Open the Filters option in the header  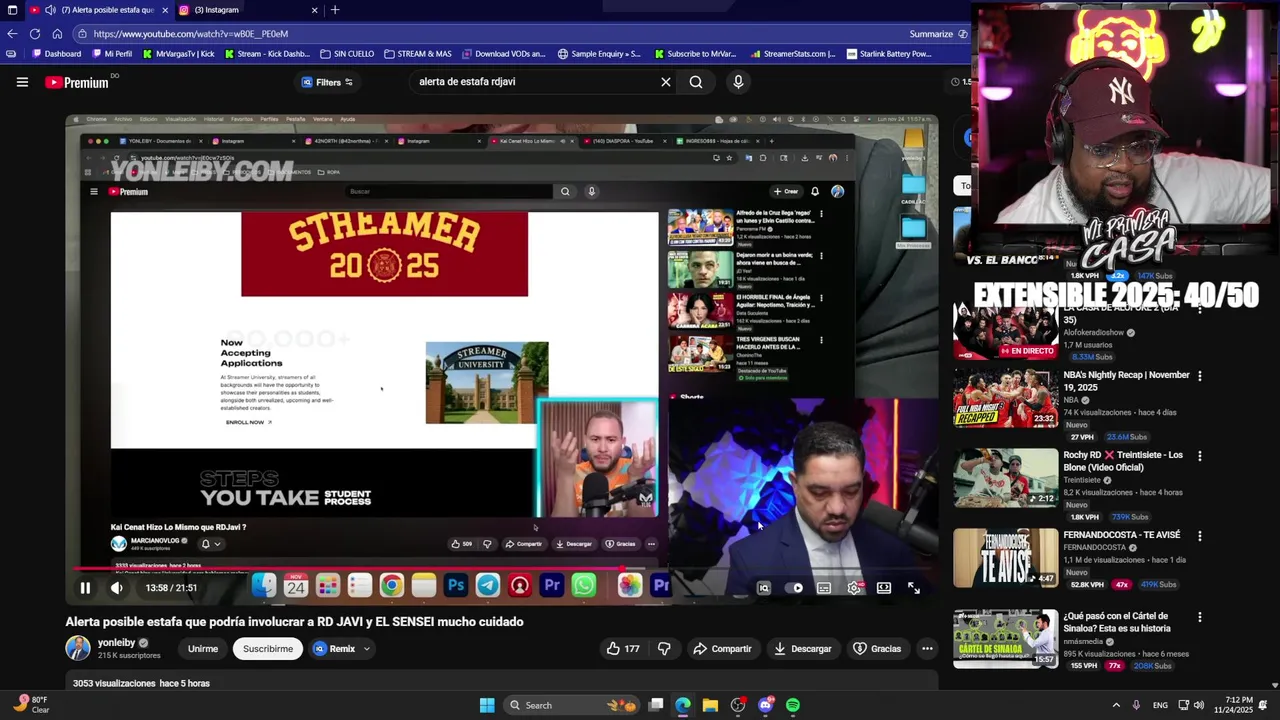click(x=327, y=82)
